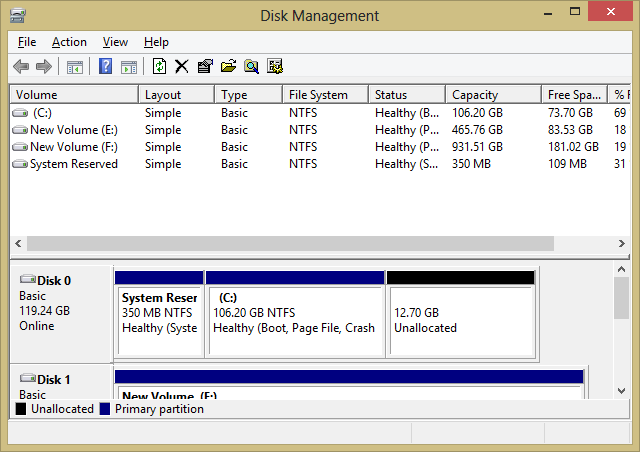
Task: Click the magnifier Explore toolbar icon
Action: [x=251, y=67]
